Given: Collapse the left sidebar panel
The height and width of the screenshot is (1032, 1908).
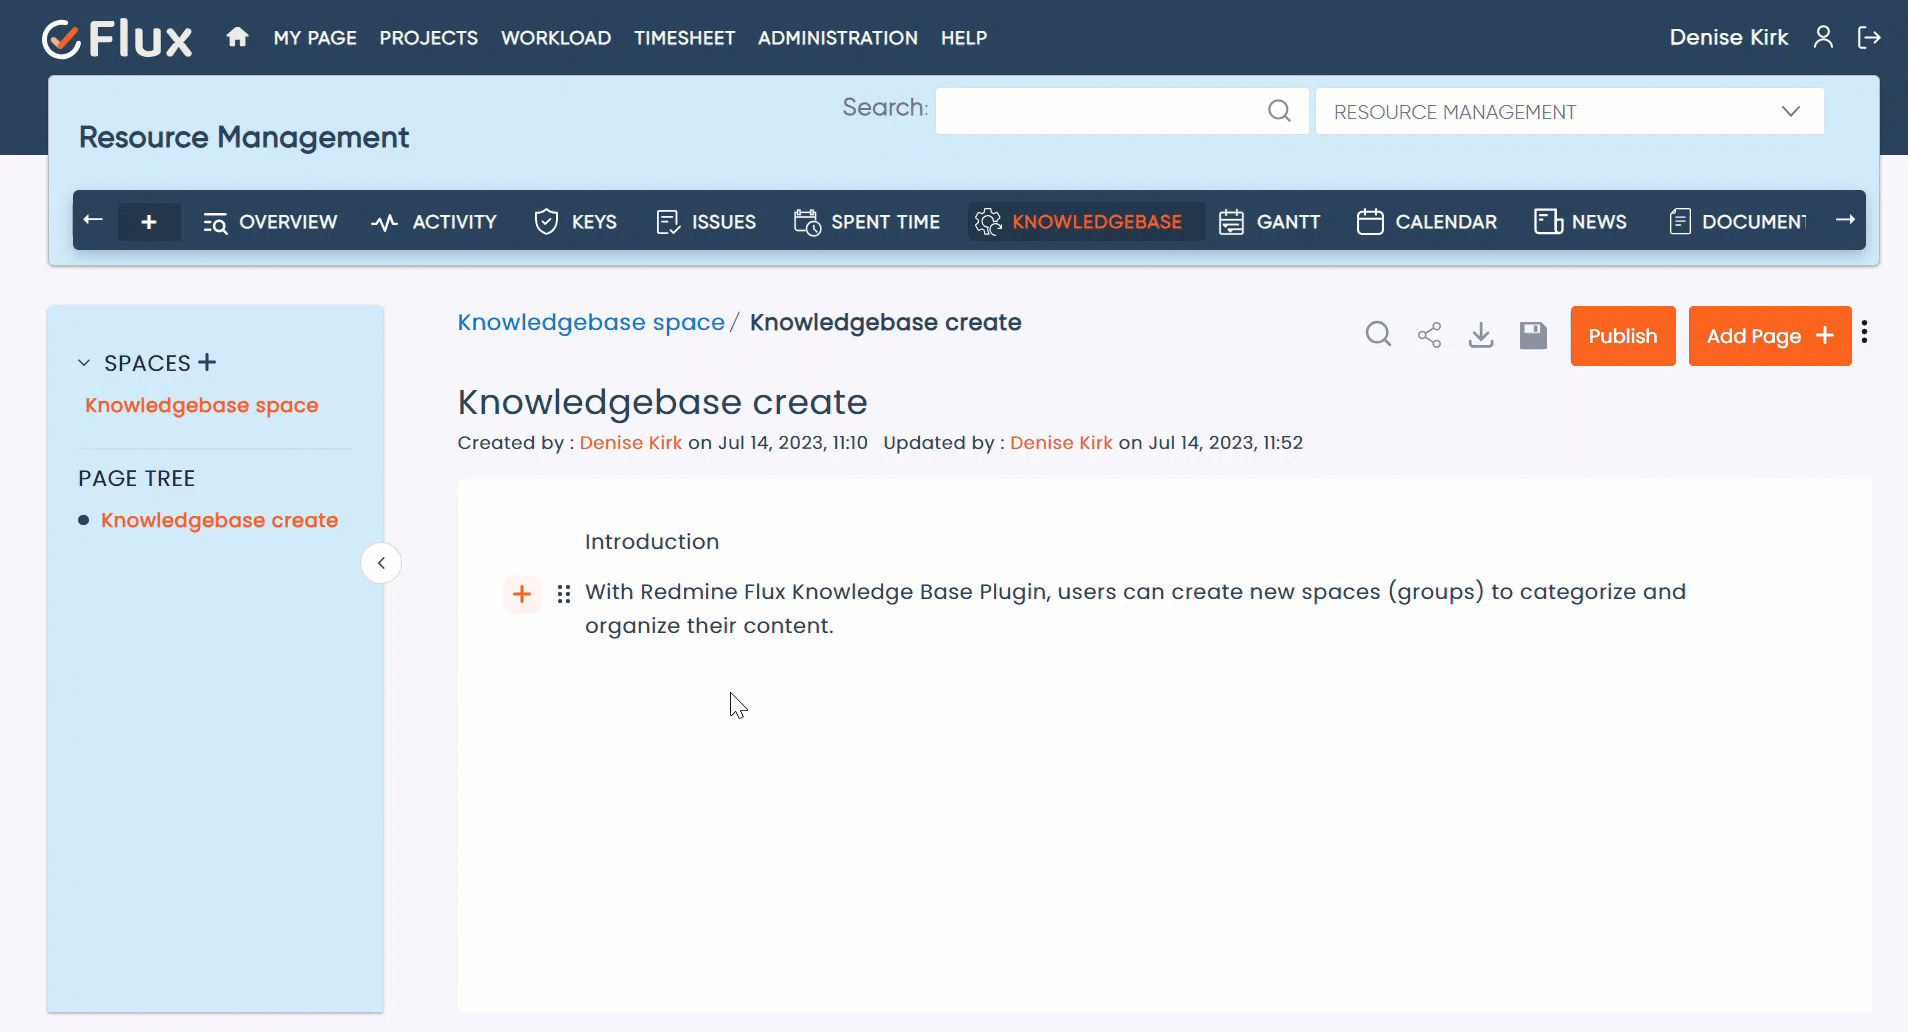Looking at the screenshot, I should click(381, 563).
